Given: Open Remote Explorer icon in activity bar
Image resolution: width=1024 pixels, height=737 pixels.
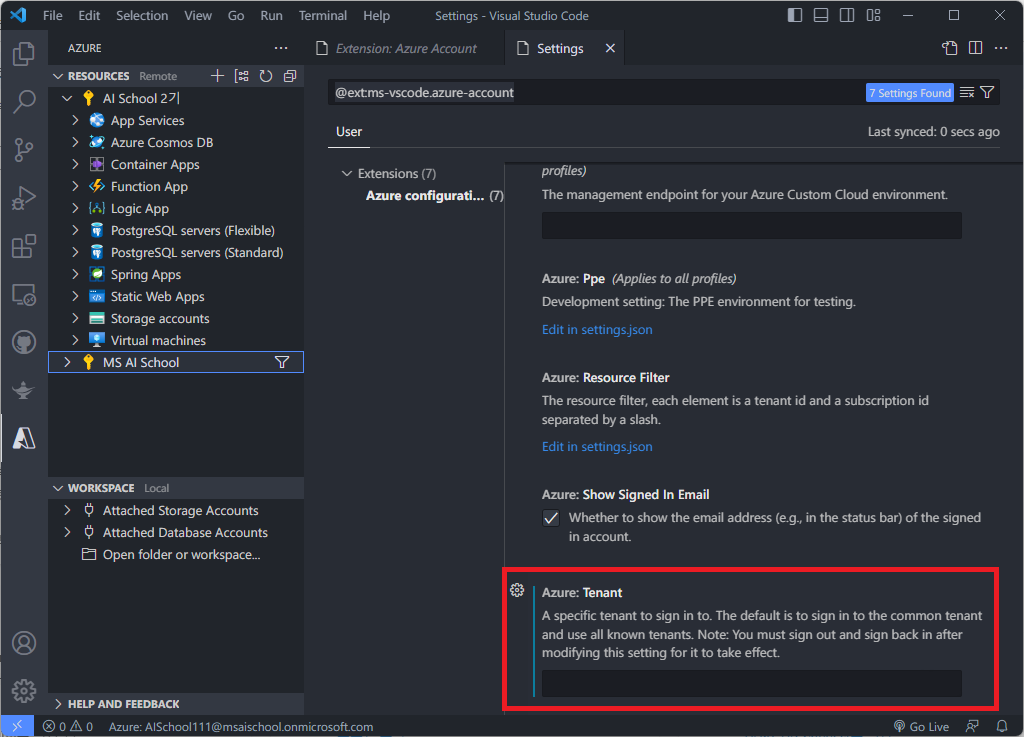Looking at the screenshot, I should point(24,295).
